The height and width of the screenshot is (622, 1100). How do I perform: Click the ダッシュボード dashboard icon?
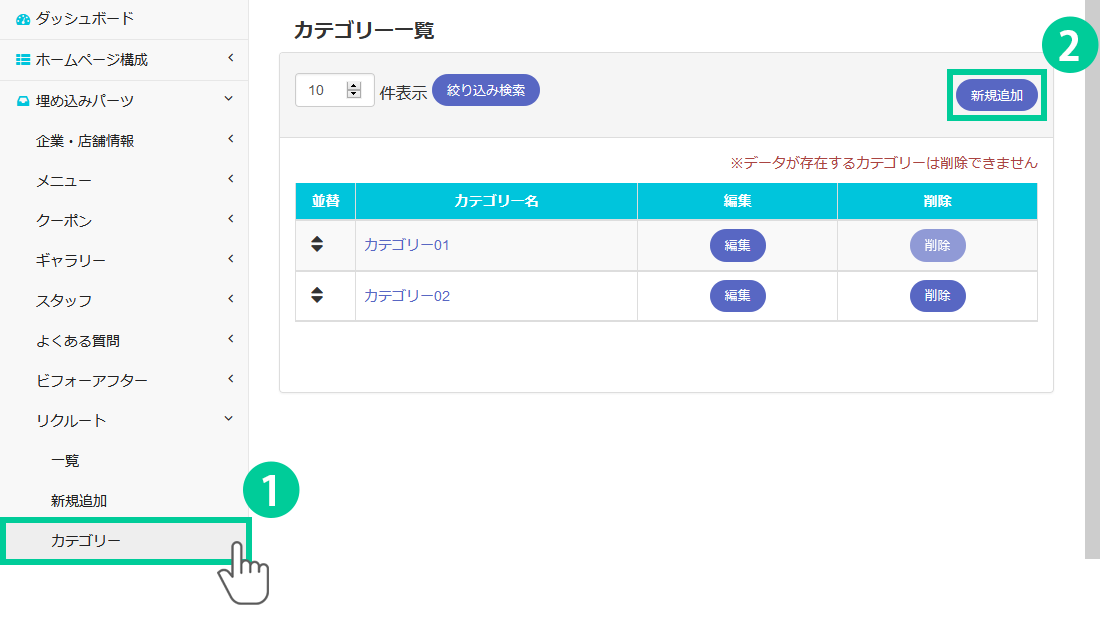[x=23, y=19]
